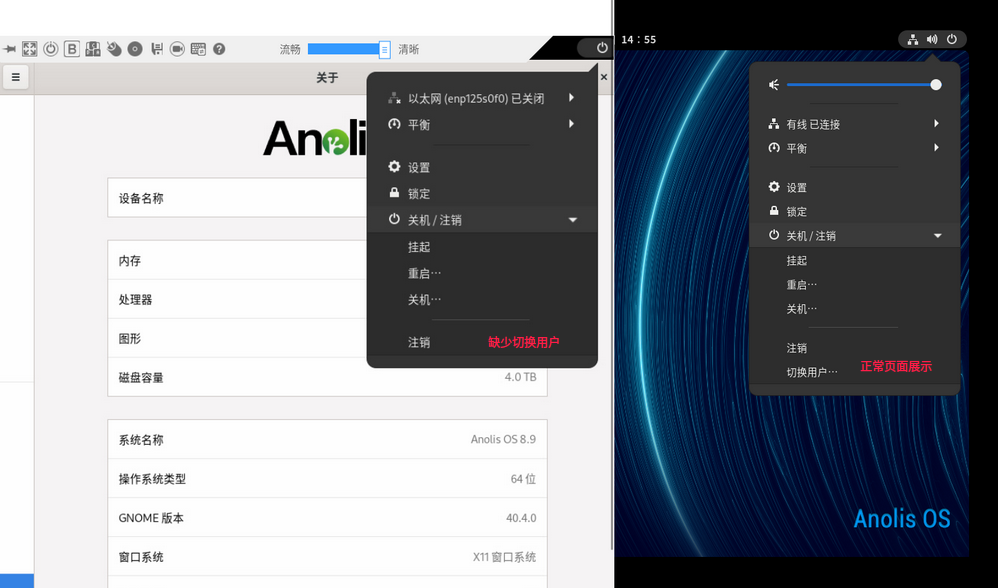Click the power icon in the console toolbar
The image size is (998, 588).
click(x=50, y=48)
